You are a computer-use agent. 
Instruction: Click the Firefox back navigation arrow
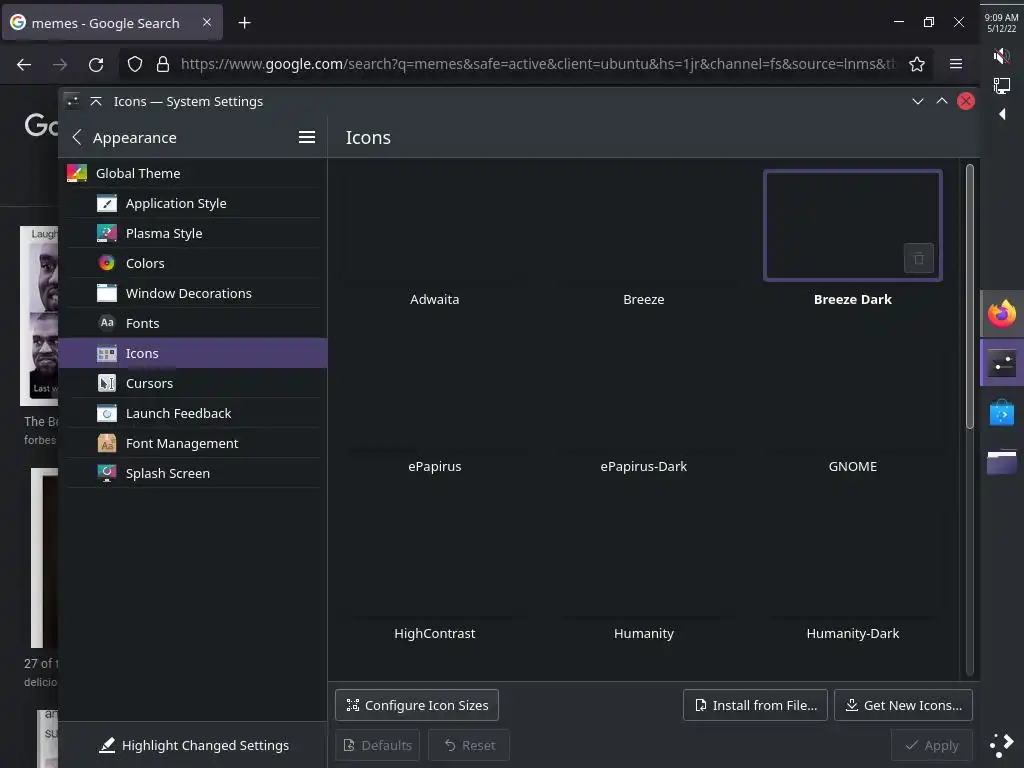pyautogui.click(x=24, y=64)
